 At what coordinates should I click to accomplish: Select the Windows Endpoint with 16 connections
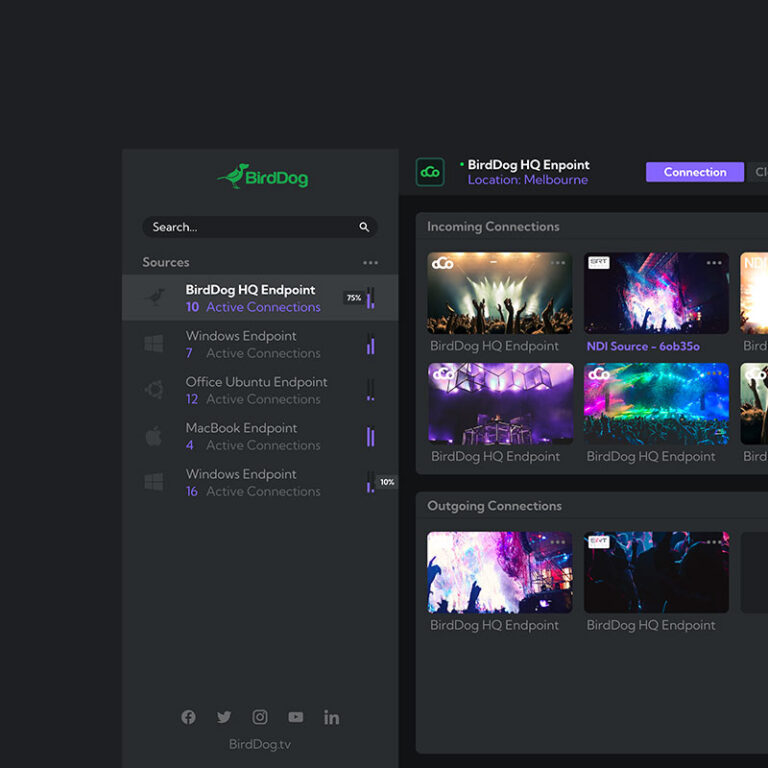(260, 482)
